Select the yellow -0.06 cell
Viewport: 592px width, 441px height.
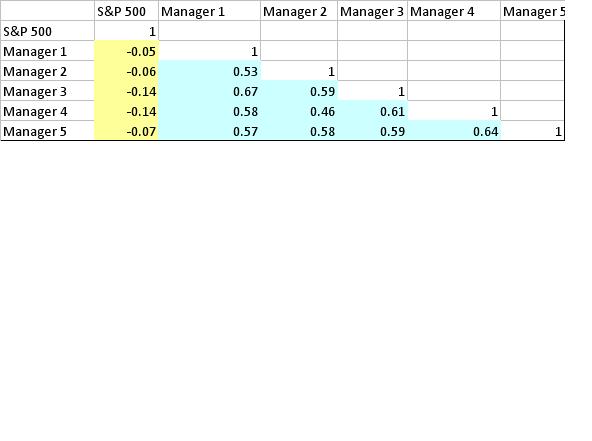(126, 71)
